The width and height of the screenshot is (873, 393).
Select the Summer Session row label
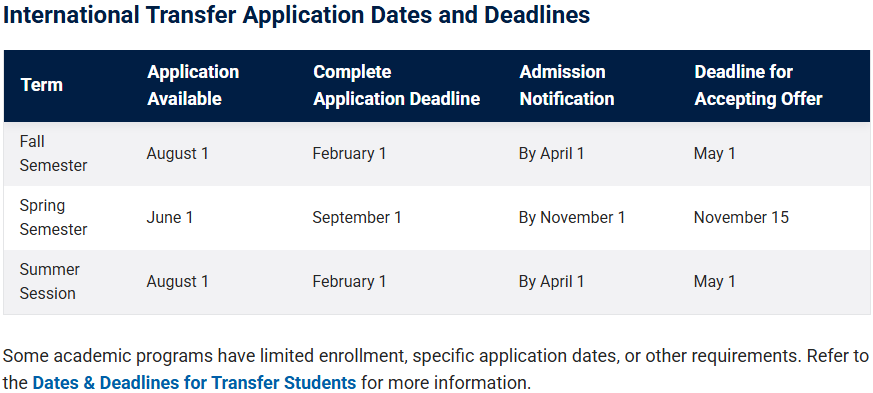tap(50, 282)
